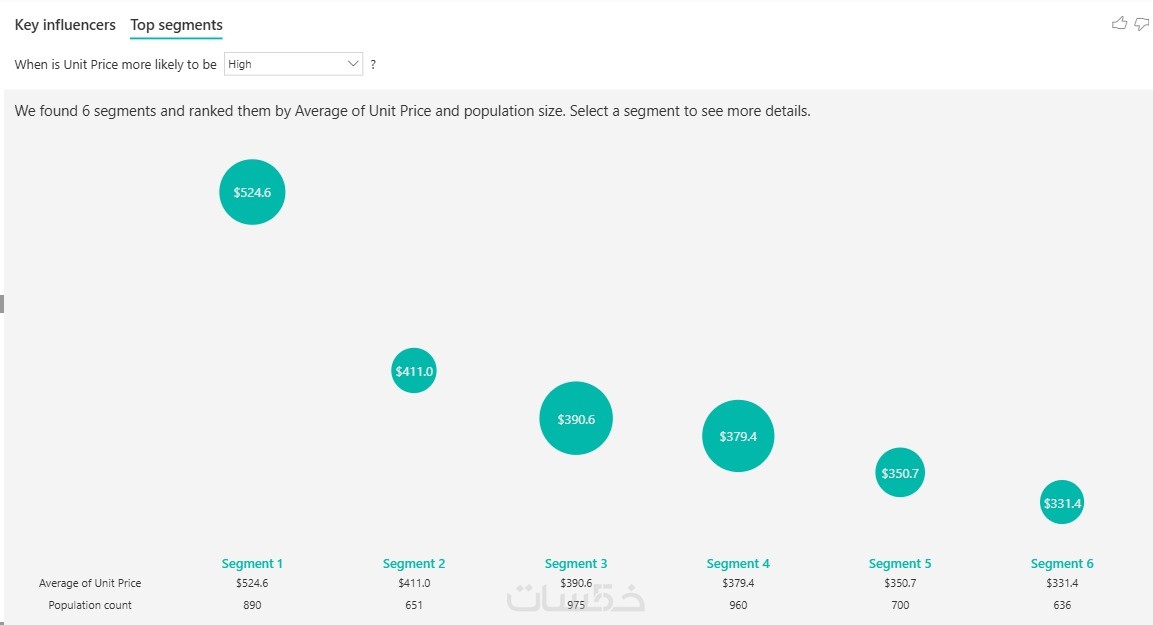This screenshot has height=625, width=1153.
Task: Expand dropdown using the chevron arrow
Action: pyautogui.click(x=353, y=64)
